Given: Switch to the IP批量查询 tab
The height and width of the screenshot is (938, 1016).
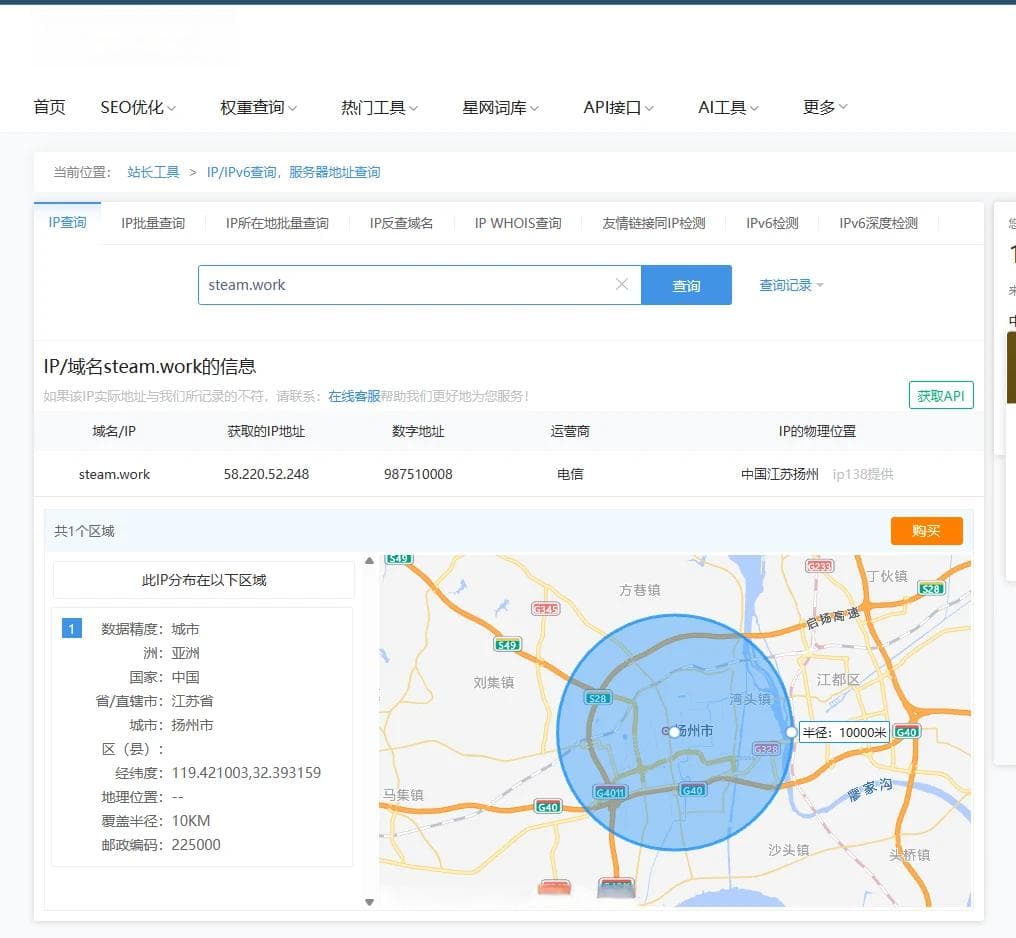Looking at the screenshot, I should pos(153,223).
